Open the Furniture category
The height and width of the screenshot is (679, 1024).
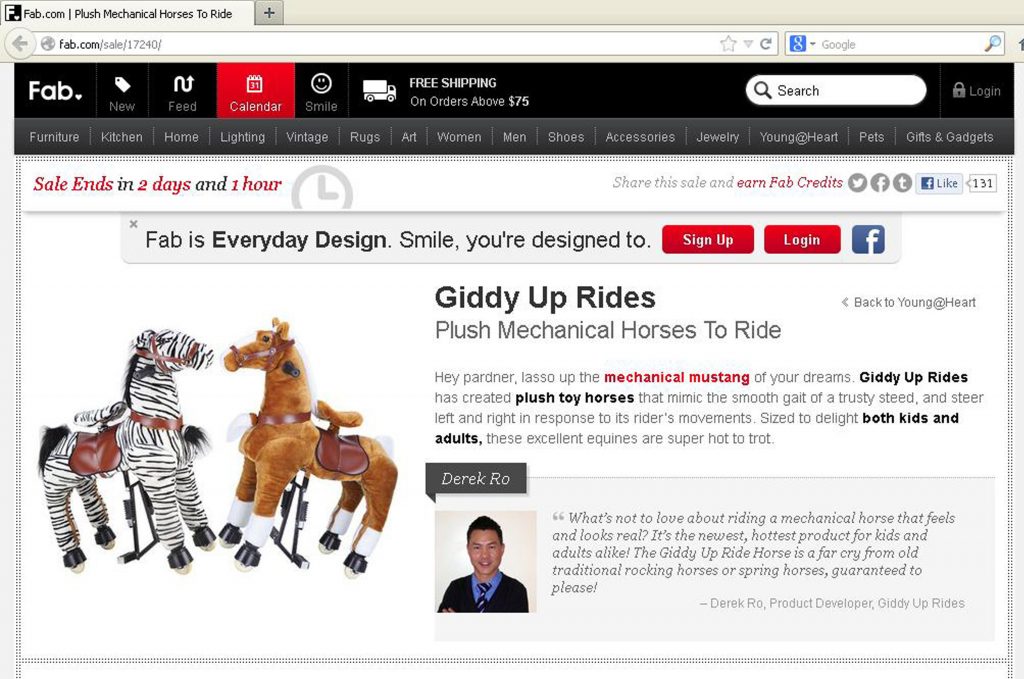coord(54,137)
